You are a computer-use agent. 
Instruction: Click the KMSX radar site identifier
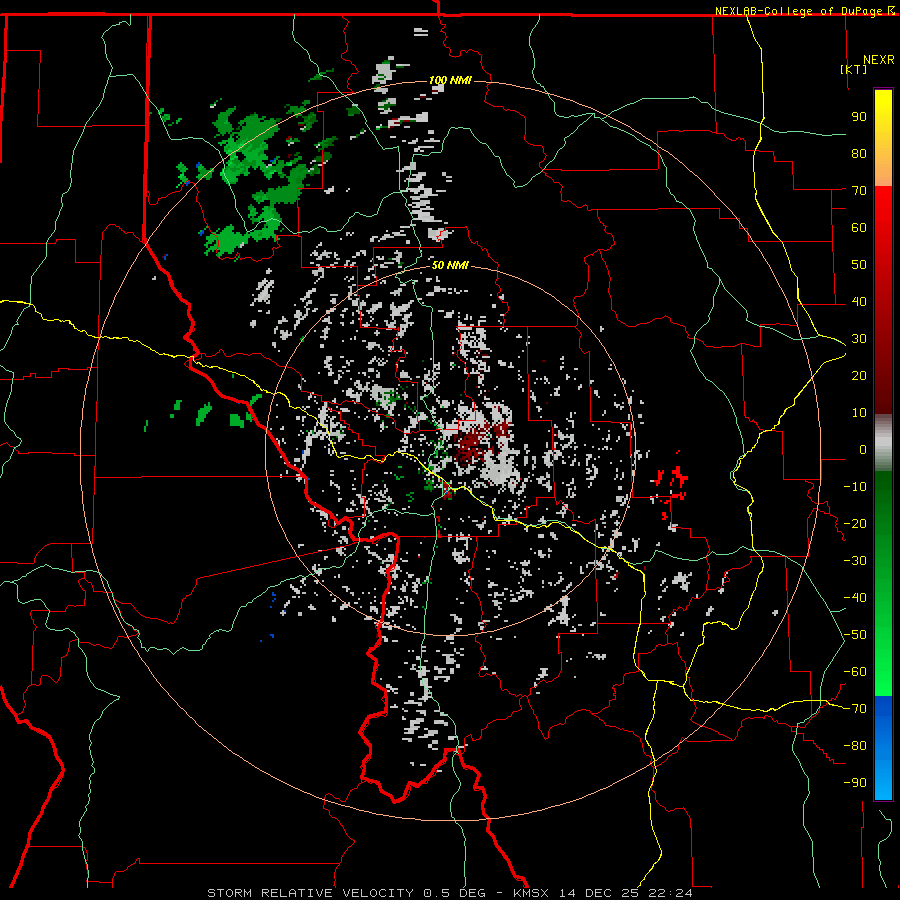pyautogui.click(x=531, y=893)
